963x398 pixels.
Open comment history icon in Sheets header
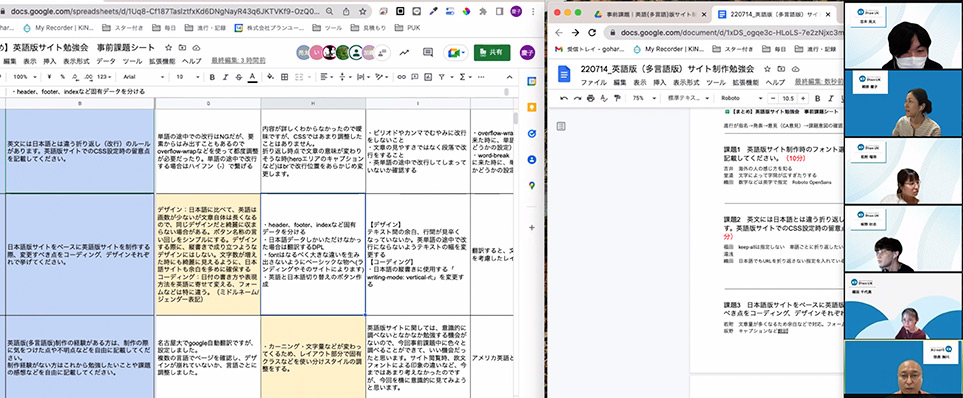coord(428,53)
